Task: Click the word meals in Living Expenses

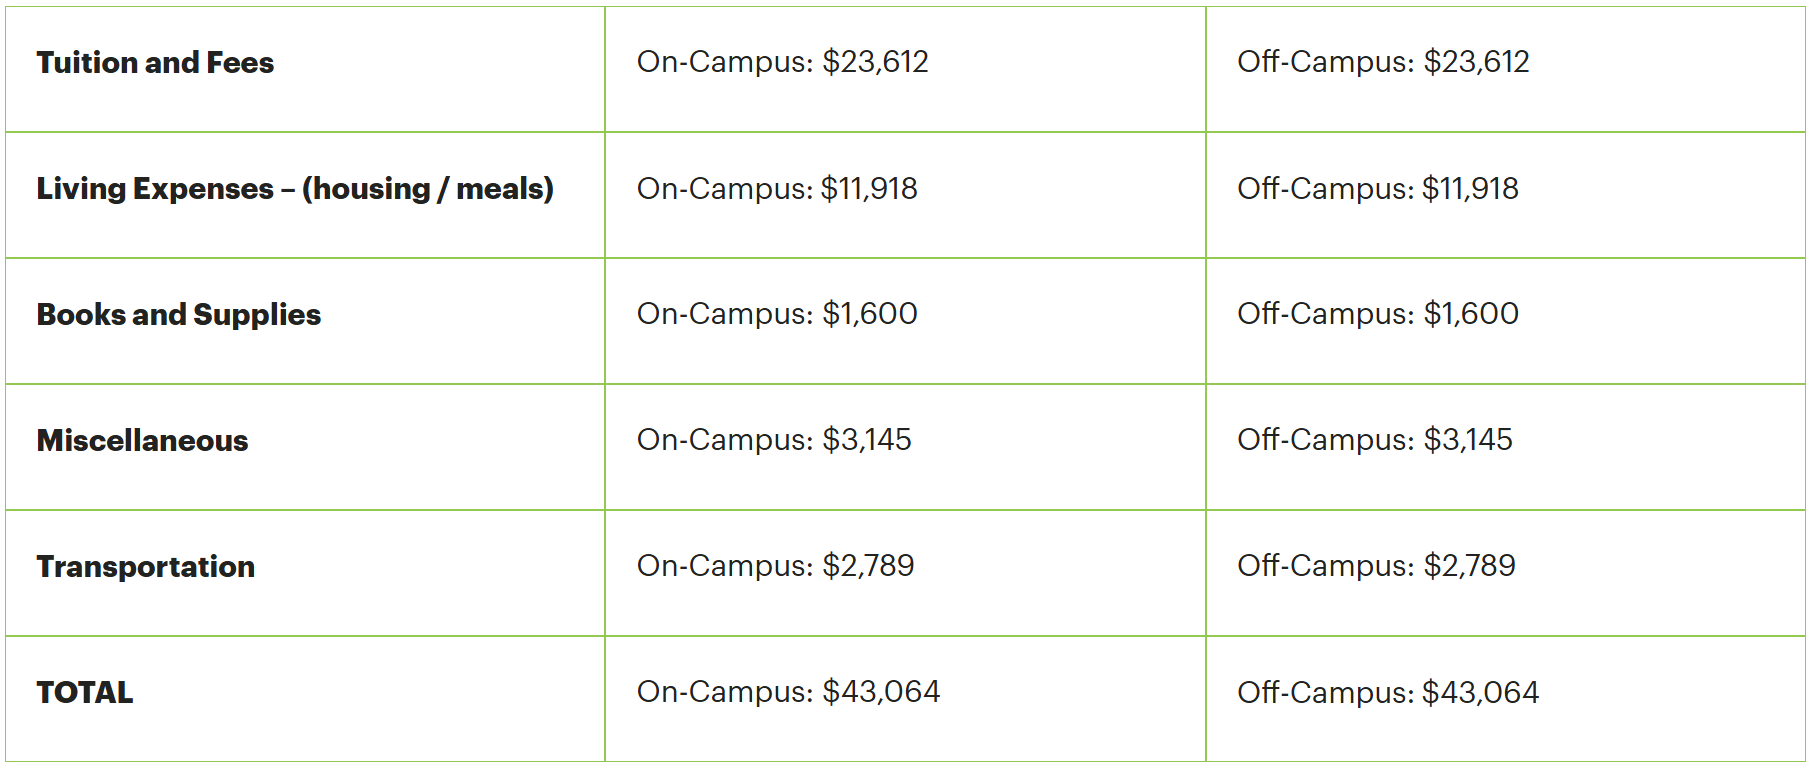Action: (504, 189)
